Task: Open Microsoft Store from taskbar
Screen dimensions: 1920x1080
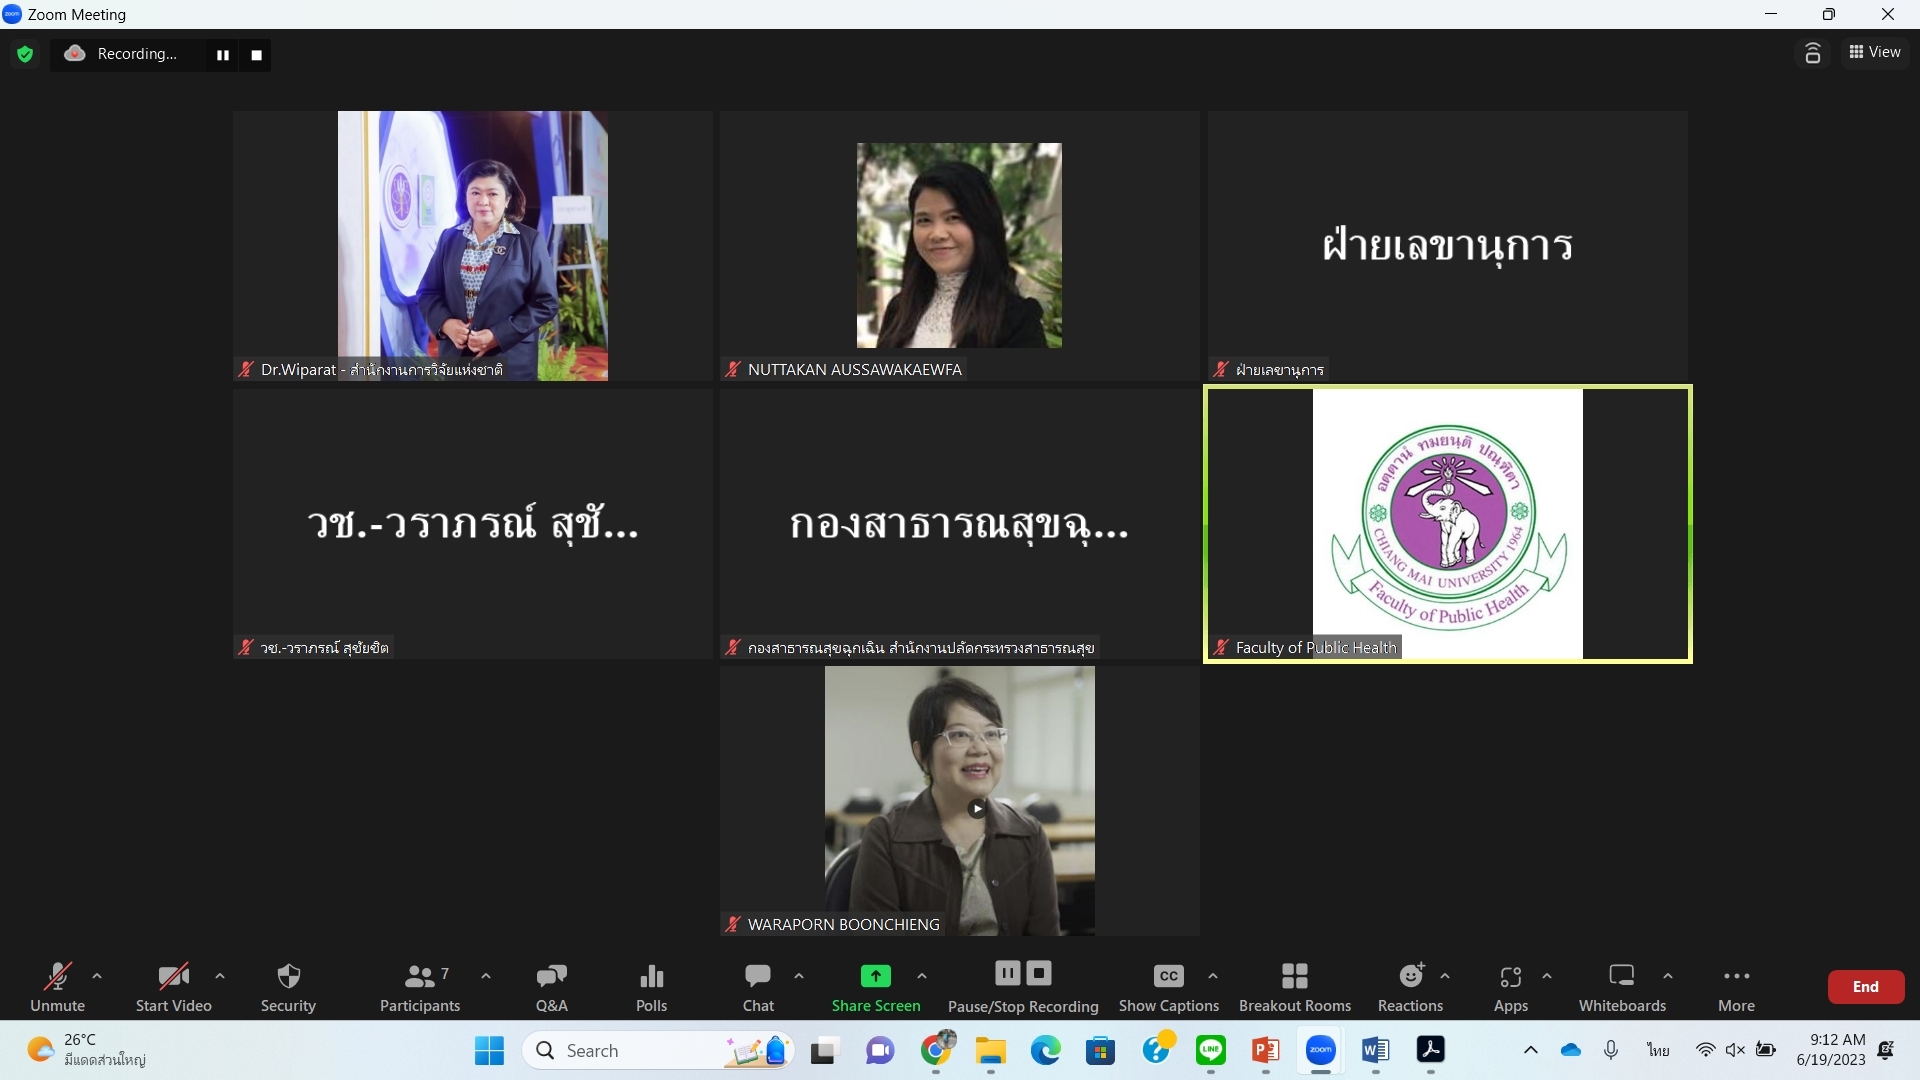Action: (1101, 1051)
